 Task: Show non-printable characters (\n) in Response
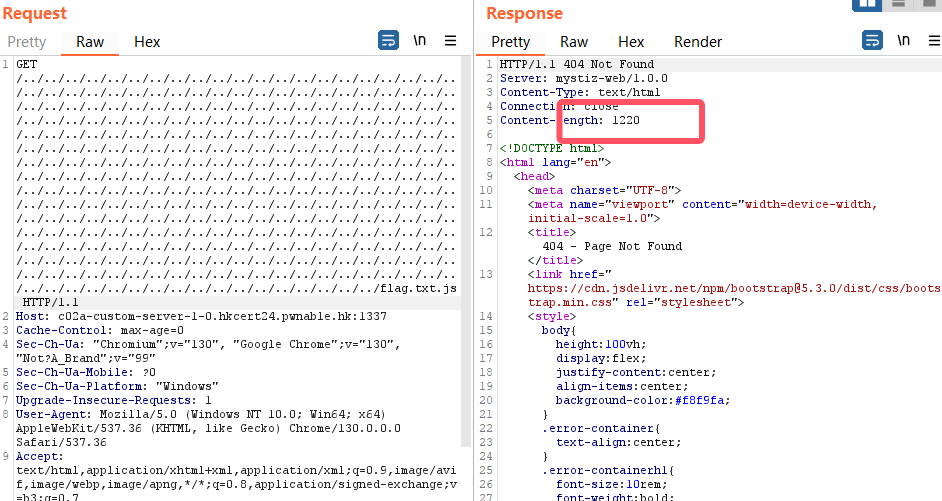coord(904,41)
